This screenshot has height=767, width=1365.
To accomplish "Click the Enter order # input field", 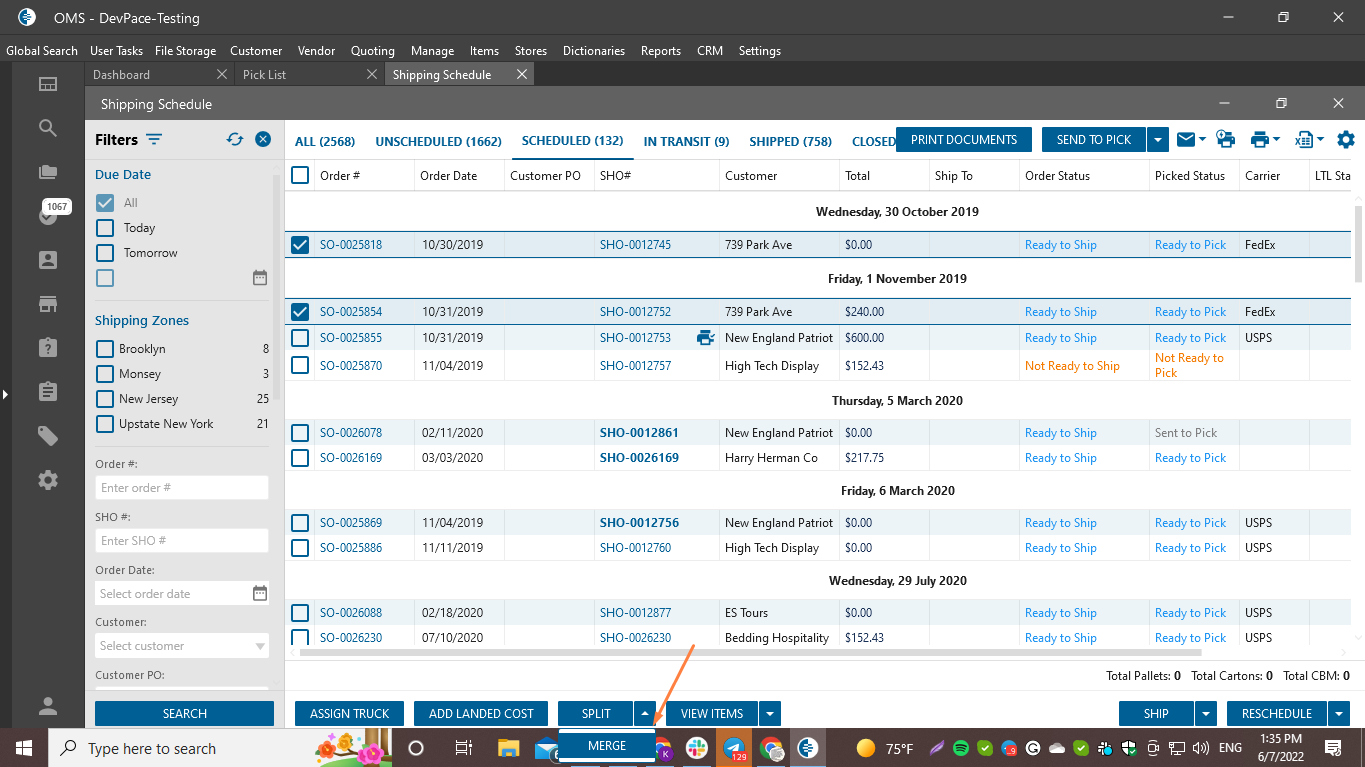I will [x=182, y=488].
